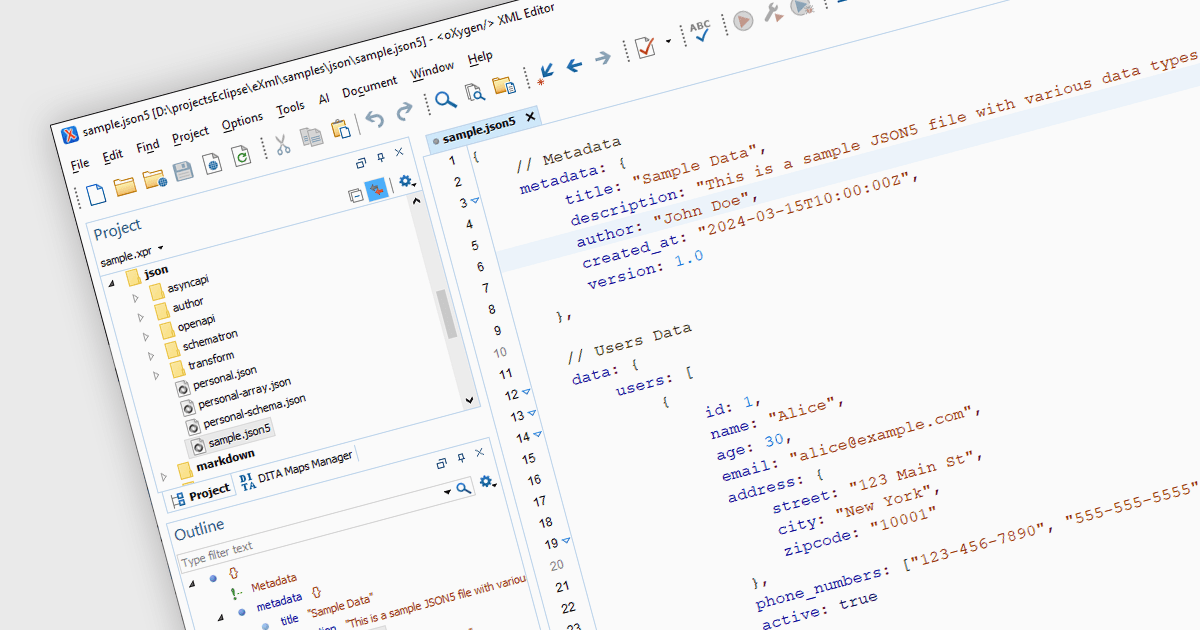
Task: Open the Find menu
Action: pyautogui.click(x=148, y=146)
